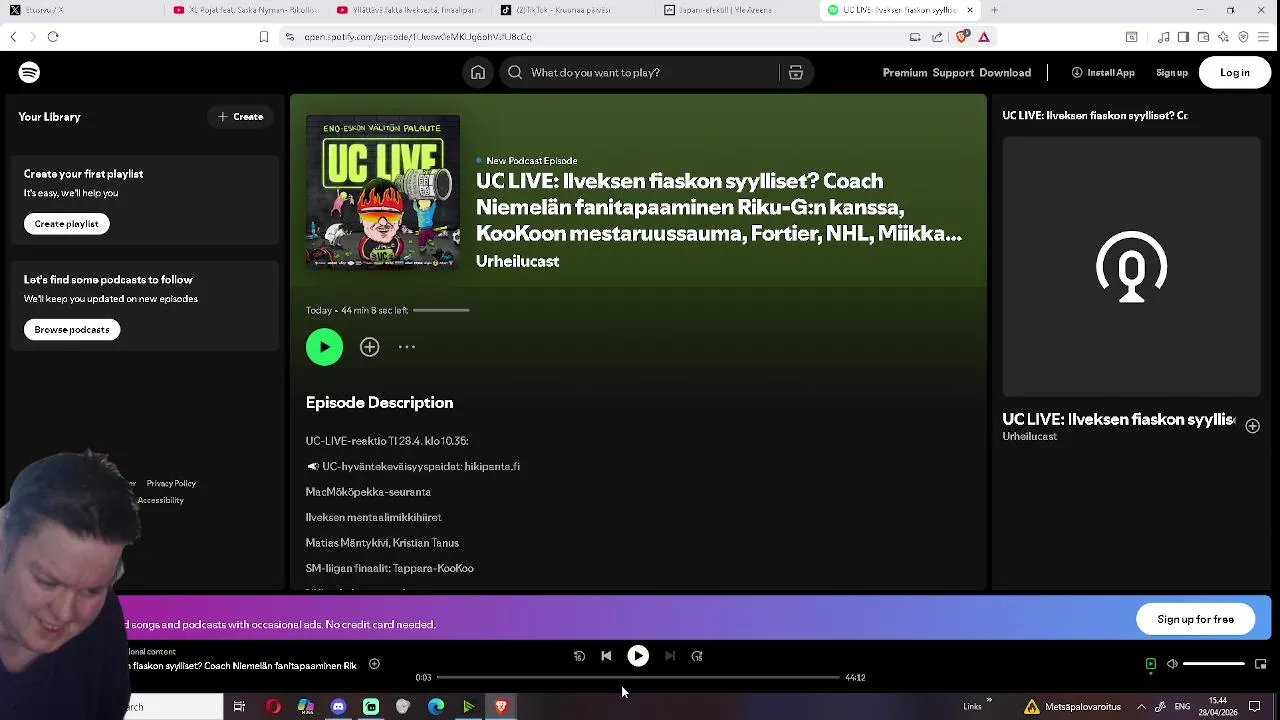1280x720 pixels.
Task: Add to library from now-playing panel plus icon
Action: pos(1252,426)
